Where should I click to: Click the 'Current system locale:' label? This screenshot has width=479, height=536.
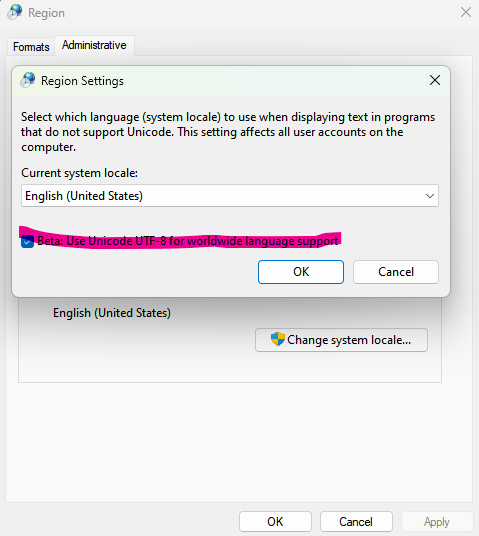pos(79,173)
